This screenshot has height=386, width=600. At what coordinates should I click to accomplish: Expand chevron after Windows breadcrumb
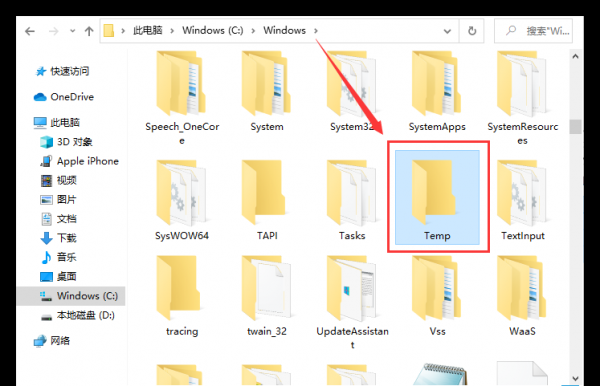tap(316, 31)
